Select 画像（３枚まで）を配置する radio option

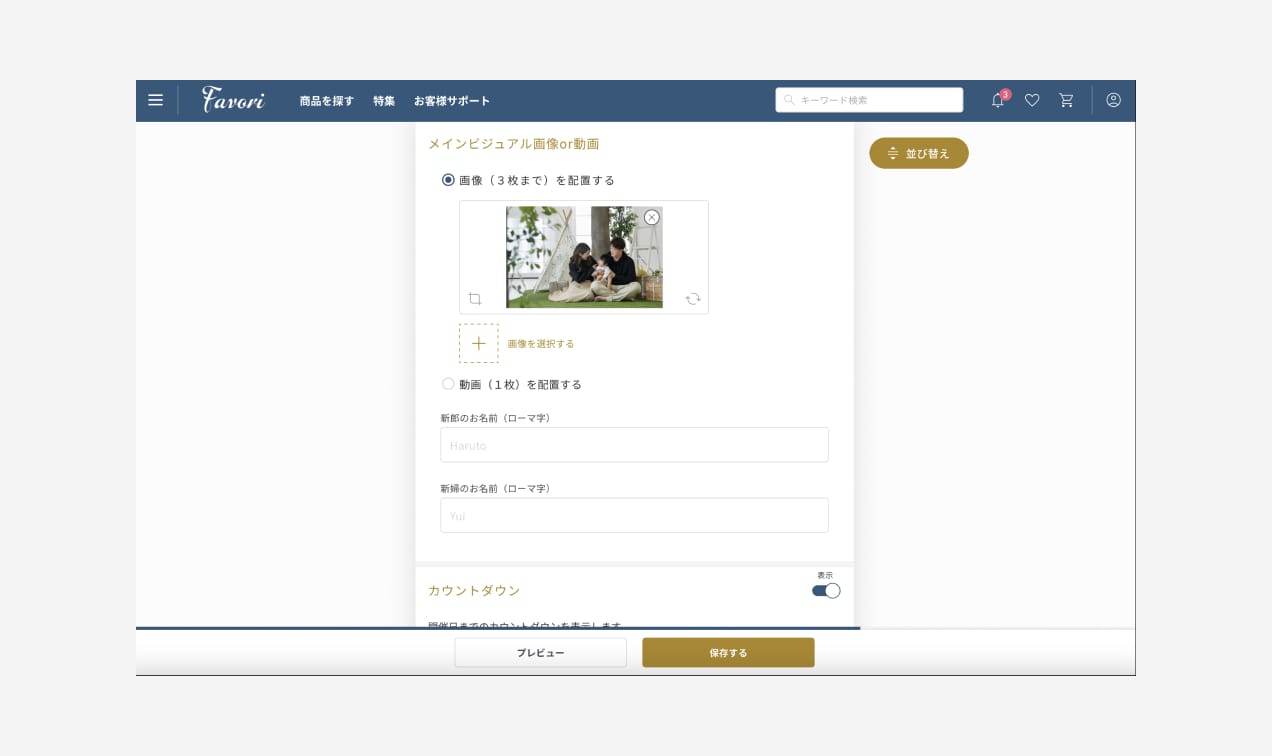click(448, 180)
